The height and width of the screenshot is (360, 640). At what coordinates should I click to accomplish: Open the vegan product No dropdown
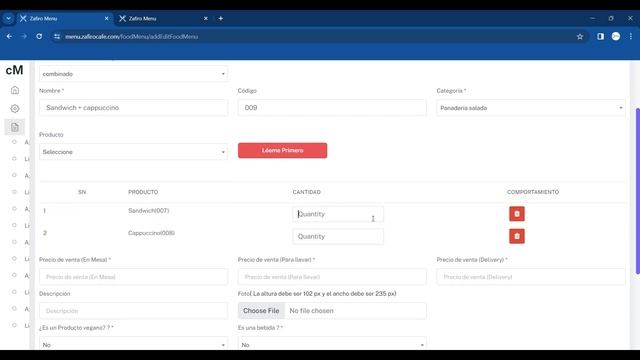[x=133, y=344]
